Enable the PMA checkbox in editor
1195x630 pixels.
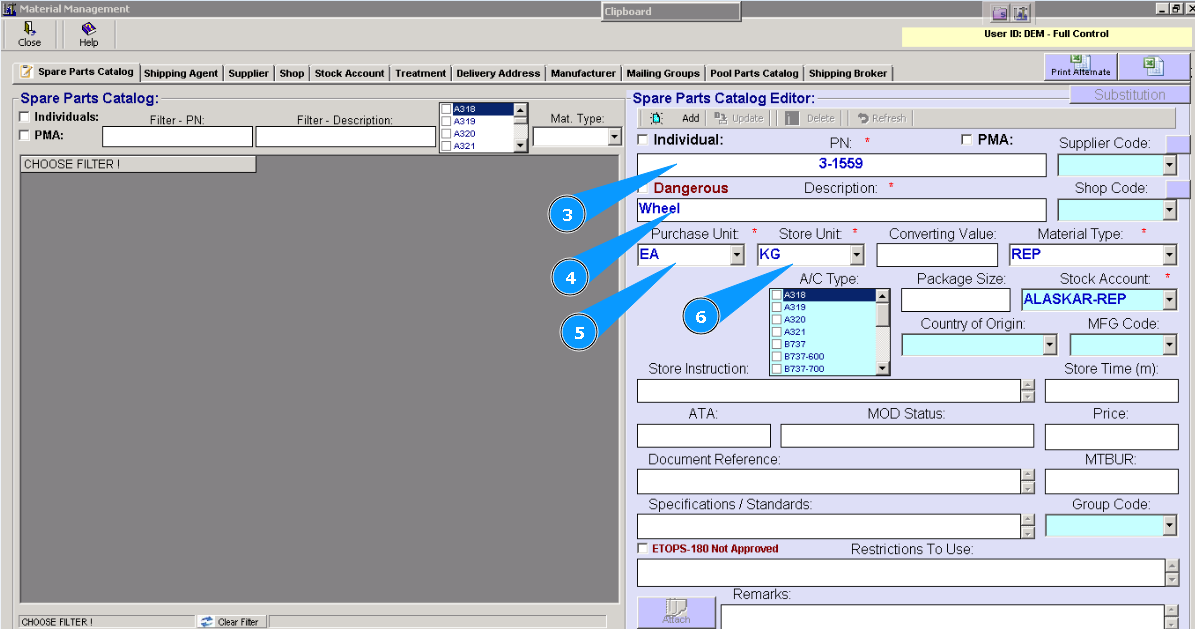pyautogui.click(x=966, y=139)
